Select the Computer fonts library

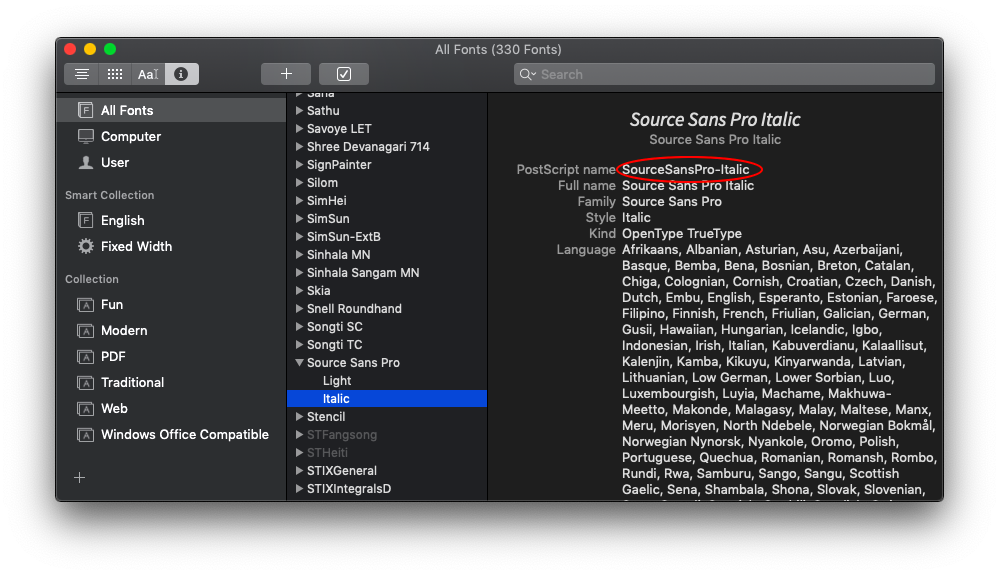130,136
